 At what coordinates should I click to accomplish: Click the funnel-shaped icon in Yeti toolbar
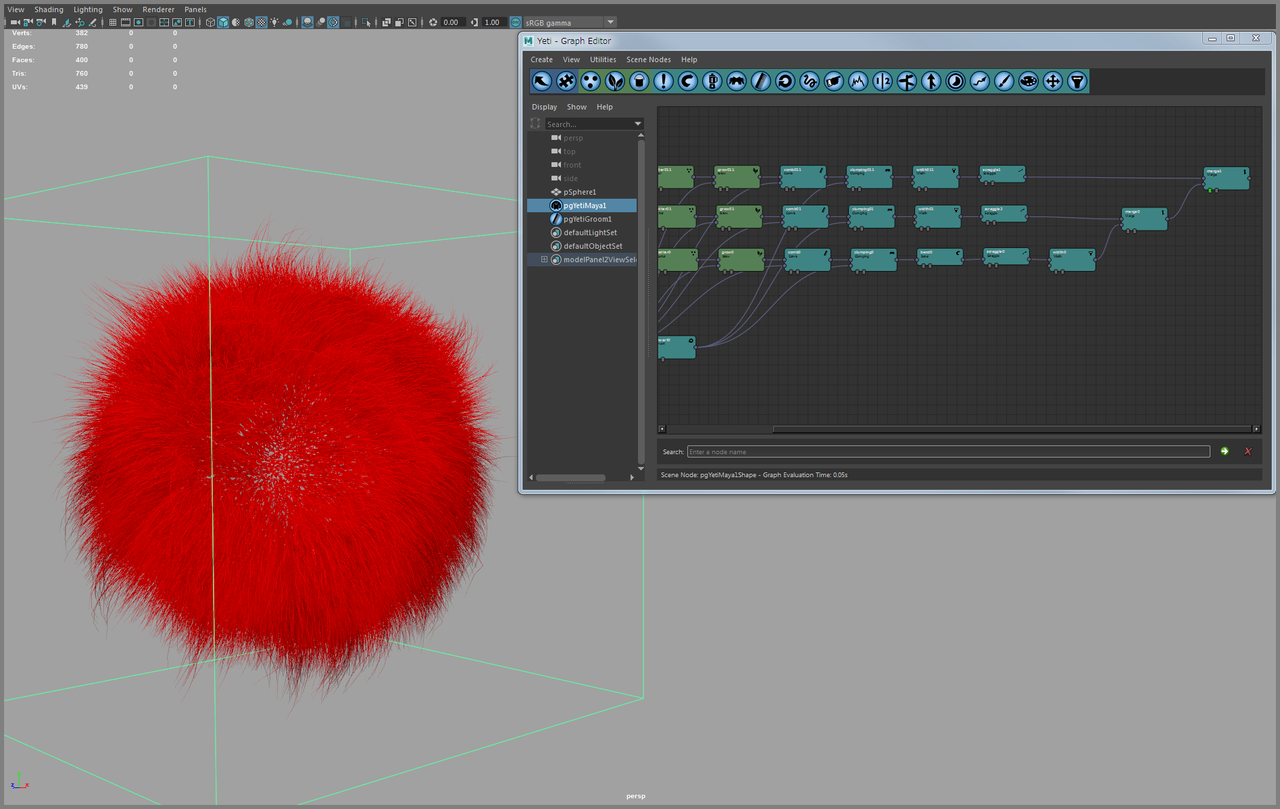[1077, 81]
